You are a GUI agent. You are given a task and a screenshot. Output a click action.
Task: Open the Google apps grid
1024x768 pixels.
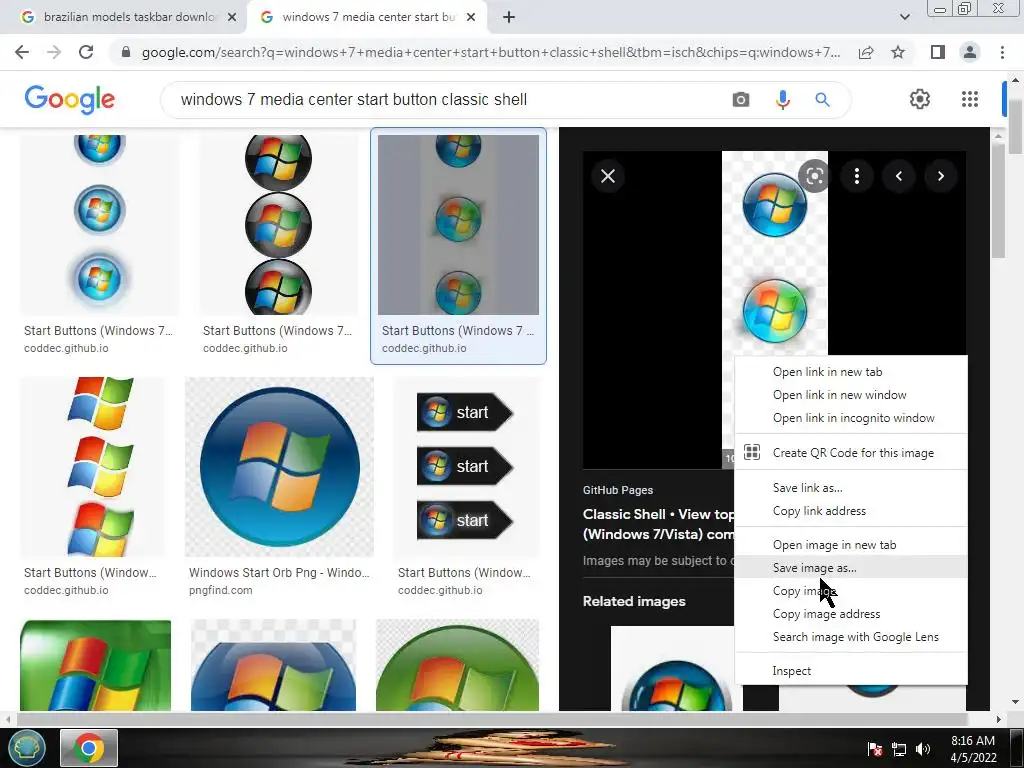(970, 99)
